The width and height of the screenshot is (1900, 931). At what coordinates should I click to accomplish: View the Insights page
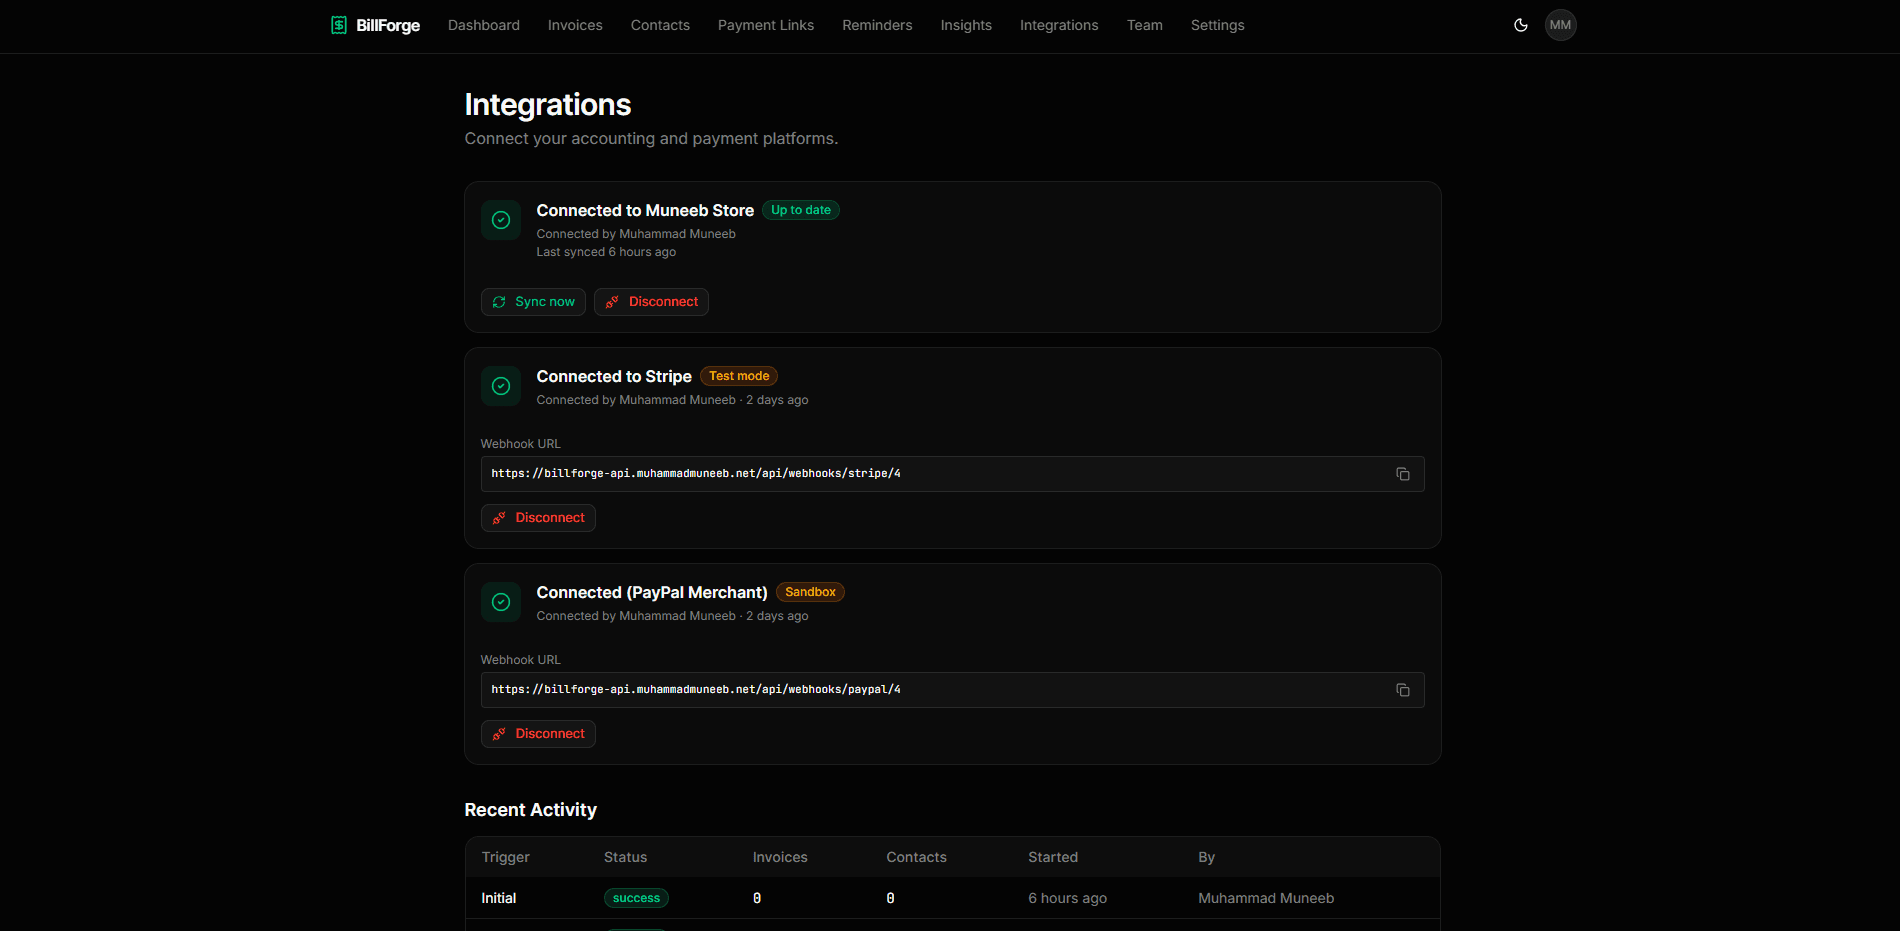pyautogui.click(x=966, y=25)
